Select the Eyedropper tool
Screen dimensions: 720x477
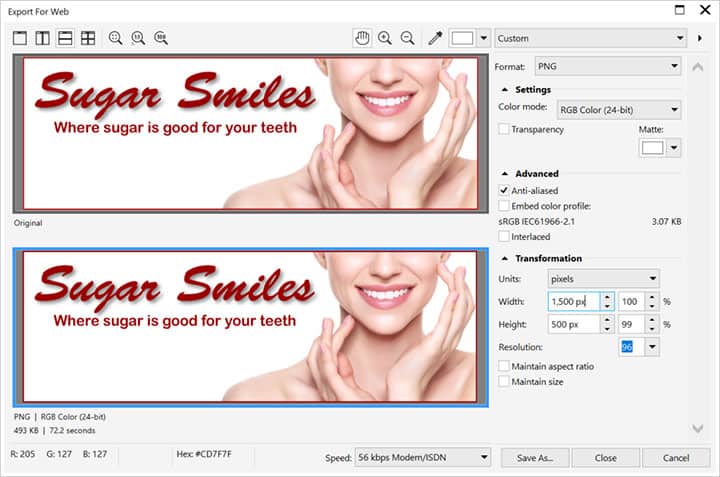pos(435,38)
